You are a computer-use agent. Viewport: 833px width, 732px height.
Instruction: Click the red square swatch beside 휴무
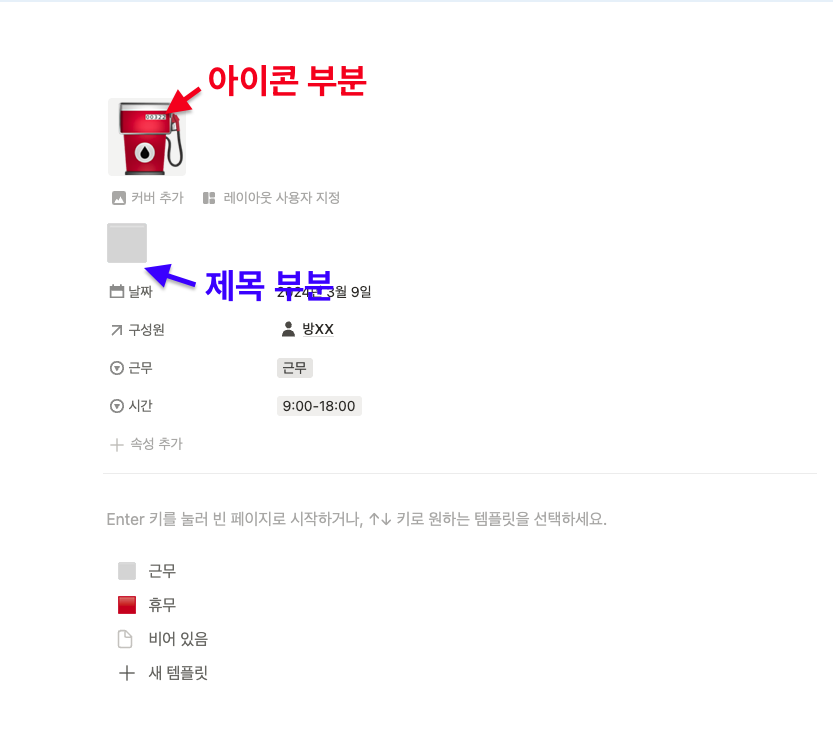point(127,605)
